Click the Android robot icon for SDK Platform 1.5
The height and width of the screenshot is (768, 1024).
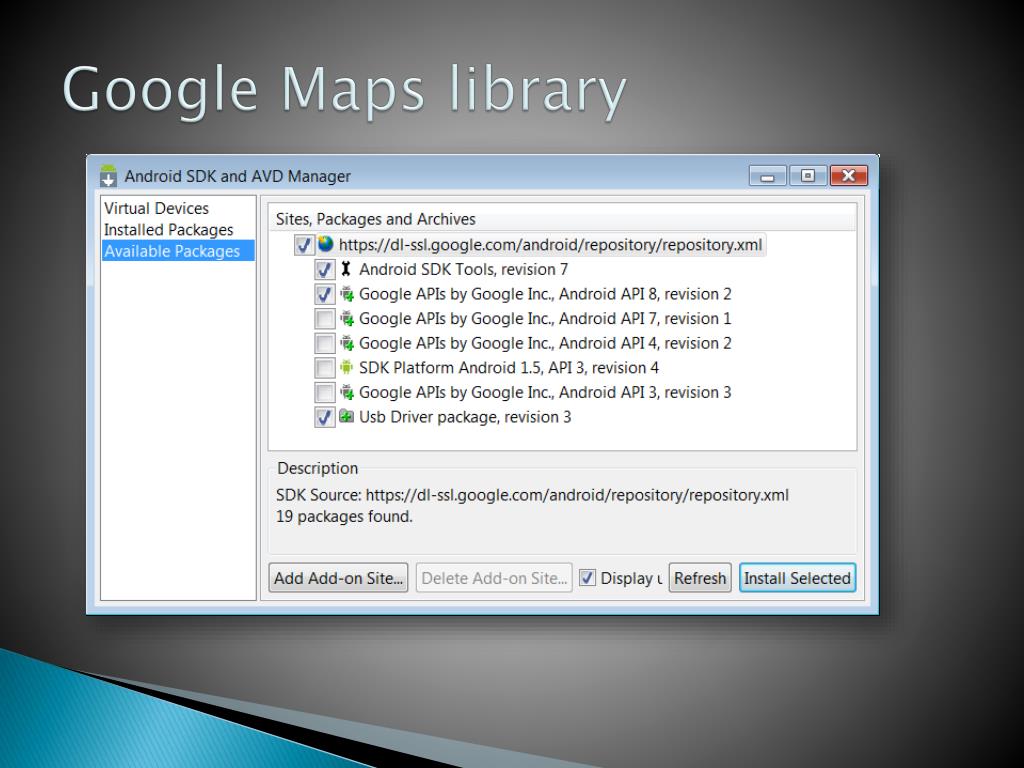346,368
